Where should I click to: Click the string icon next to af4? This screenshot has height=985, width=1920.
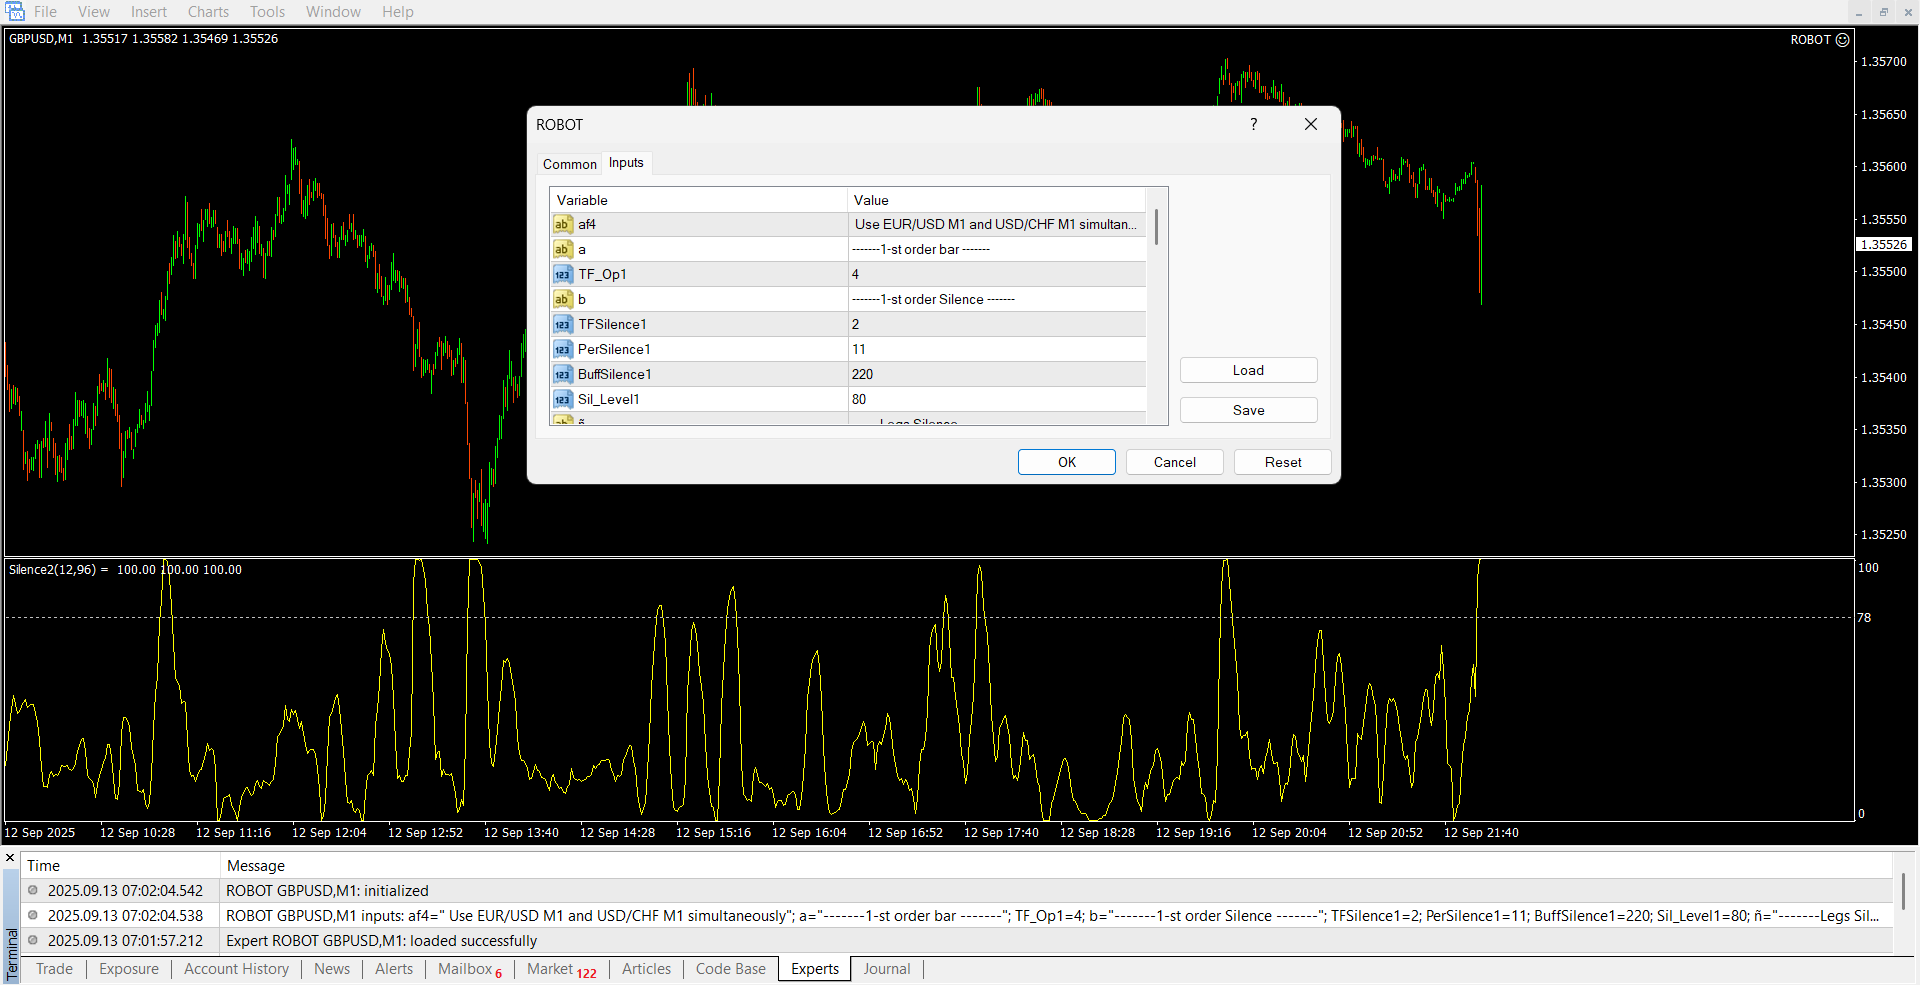tap(563, 225)
